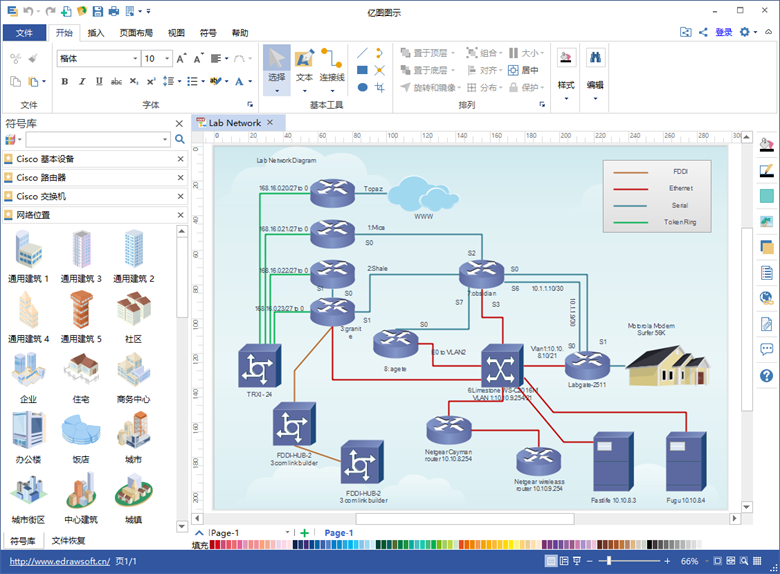This screenshot has height=574, width=780.
Task: Click the Print icon in quick access toolbar
Action: coord(114,11)
